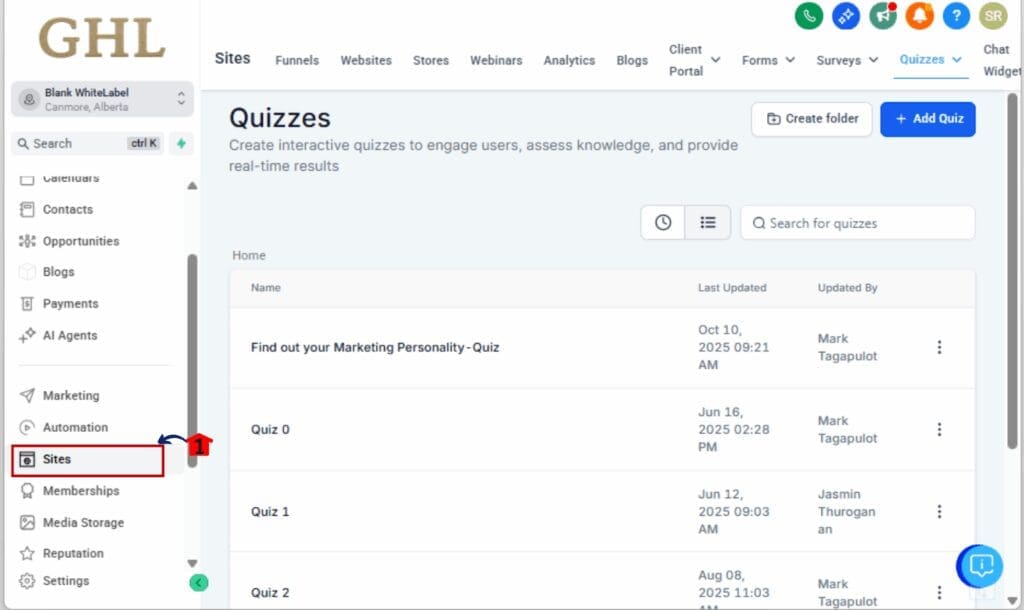Click the megaphone announcements icon

(882, 16)
